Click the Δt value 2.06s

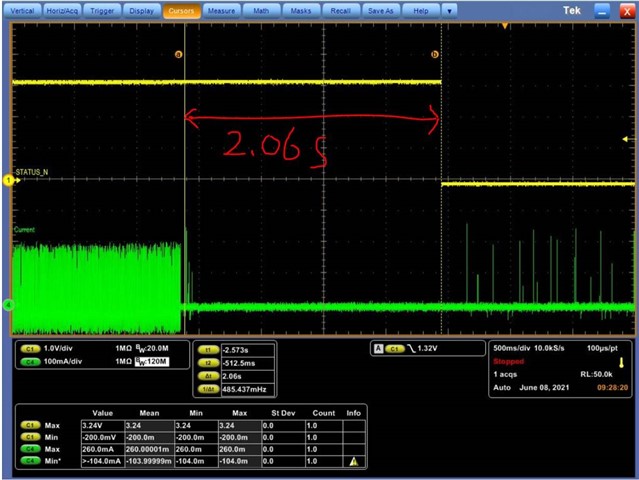[x=248, y=376]
